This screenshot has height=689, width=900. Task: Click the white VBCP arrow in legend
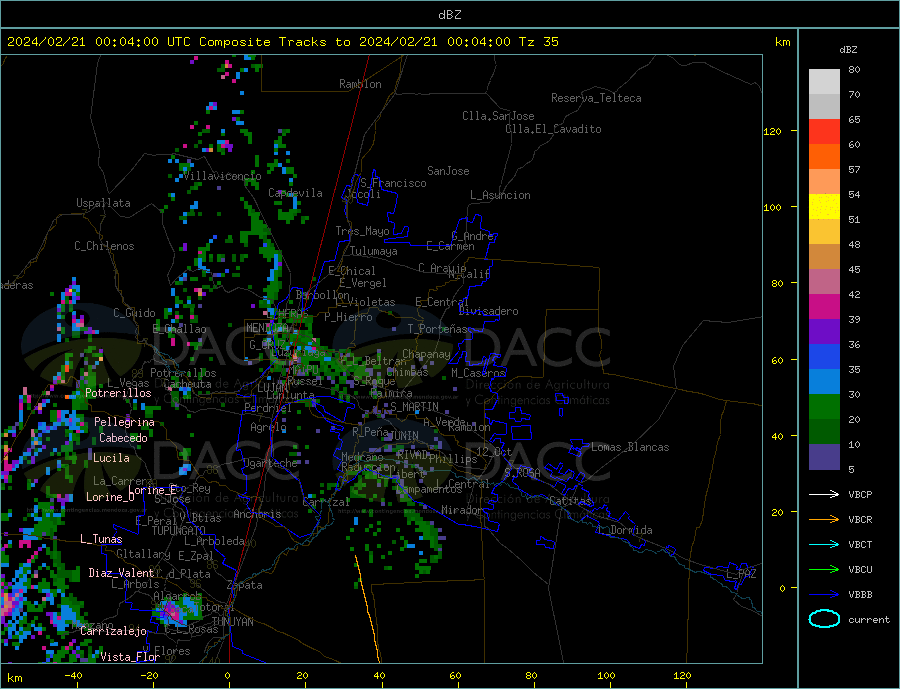click(x=824, y=494)
